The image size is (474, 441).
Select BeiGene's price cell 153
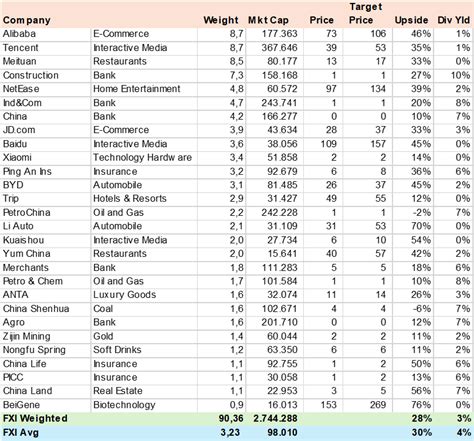pos(323,405)
